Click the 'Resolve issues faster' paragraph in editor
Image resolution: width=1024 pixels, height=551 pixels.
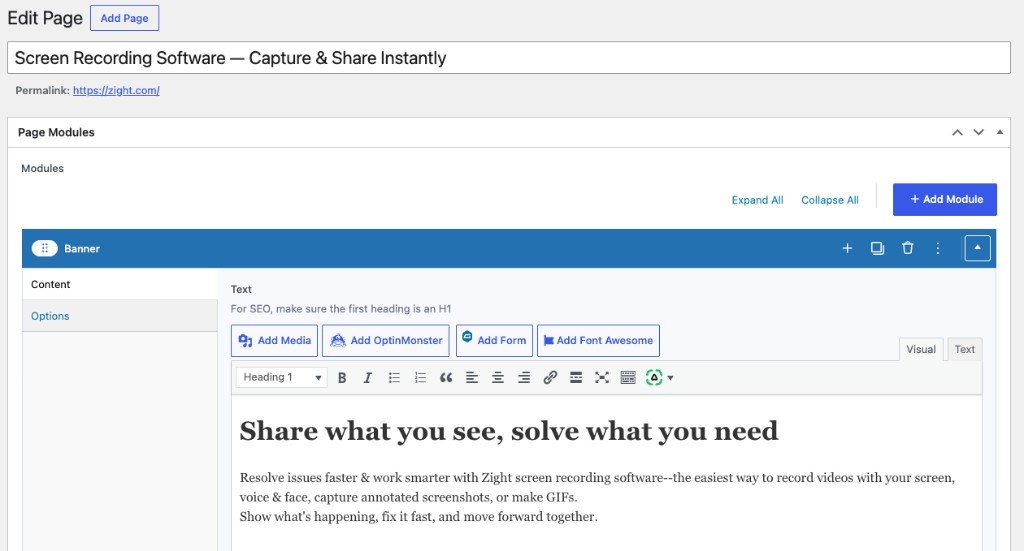(597, 487)
